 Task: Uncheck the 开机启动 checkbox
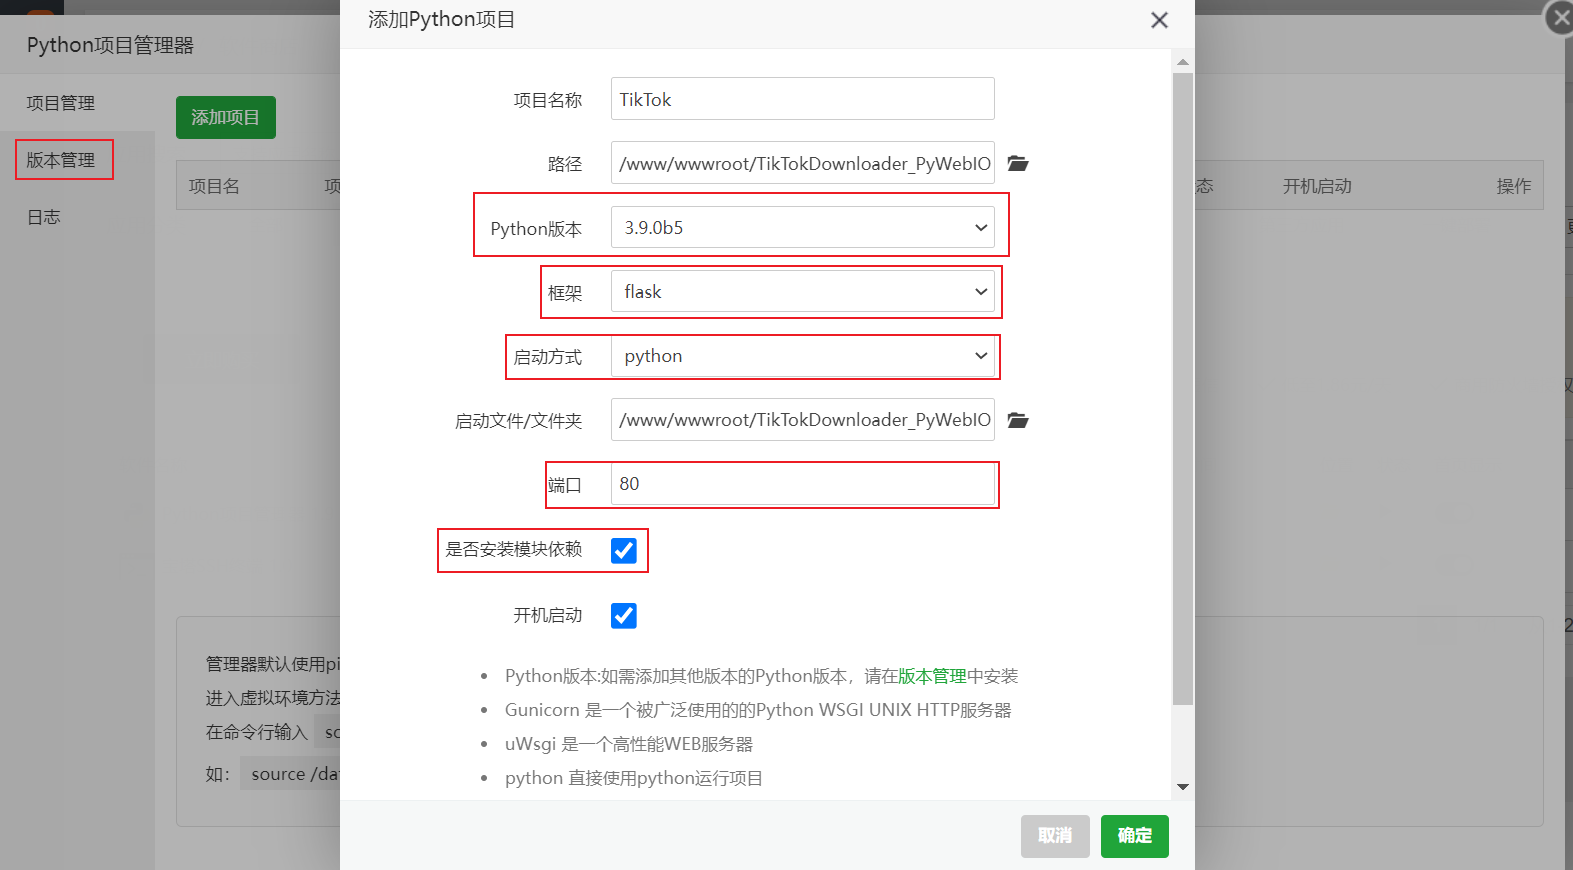pos(623,616)
